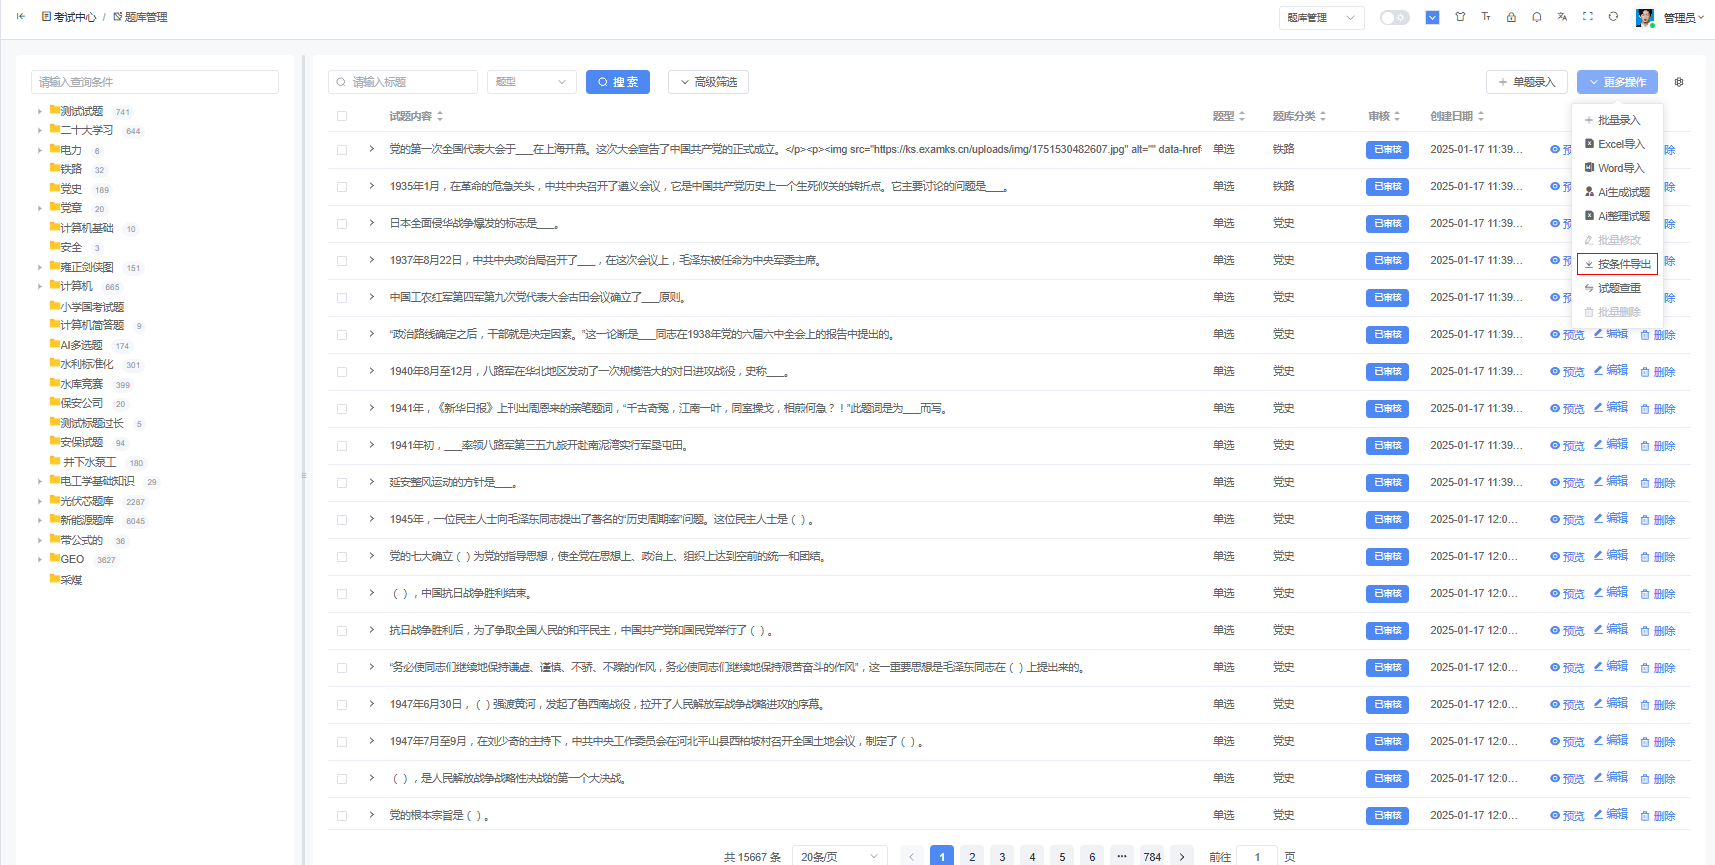Click the lock screen icon

1511,17
